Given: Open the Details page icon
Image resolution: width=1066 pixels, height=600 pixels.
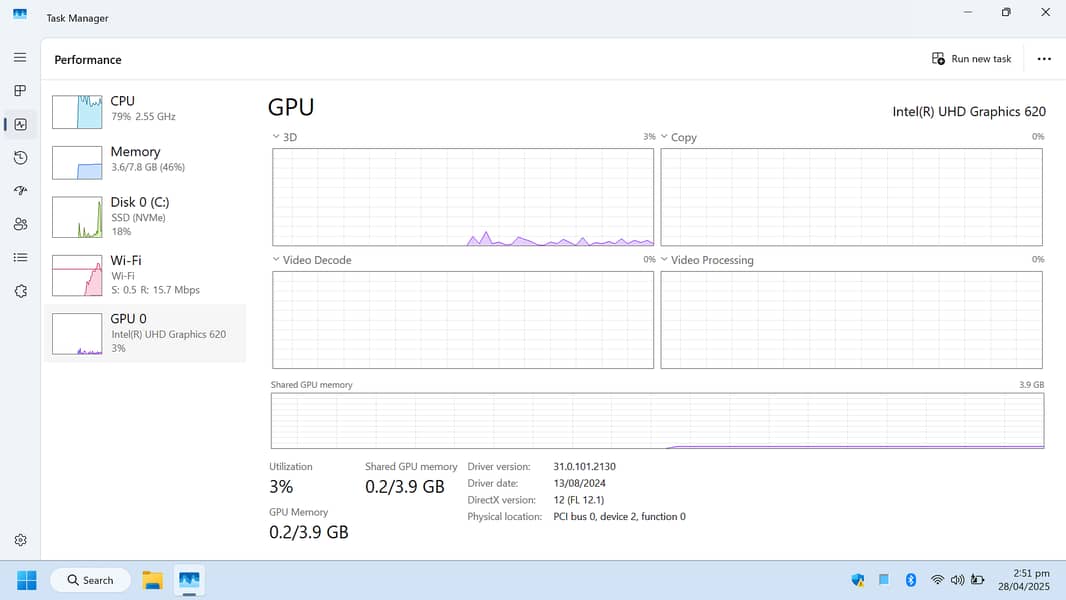Looking at the screenshot, I should (20, 258).
